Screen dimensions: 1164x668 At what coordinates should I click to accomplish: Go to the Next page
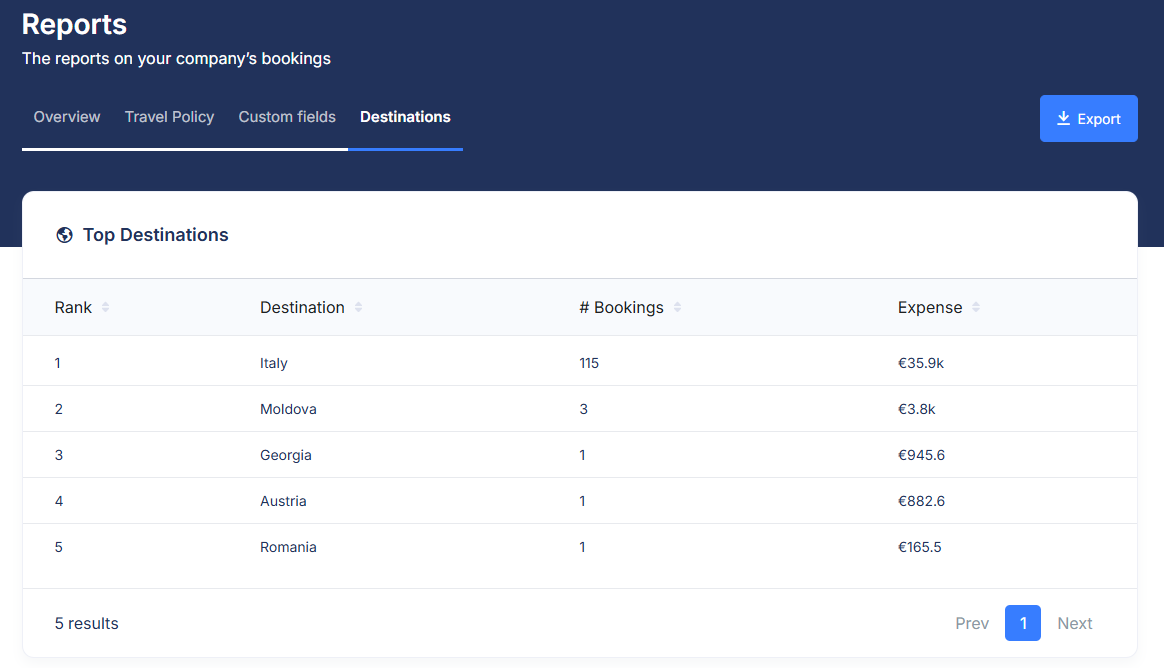coord(1074,623)
